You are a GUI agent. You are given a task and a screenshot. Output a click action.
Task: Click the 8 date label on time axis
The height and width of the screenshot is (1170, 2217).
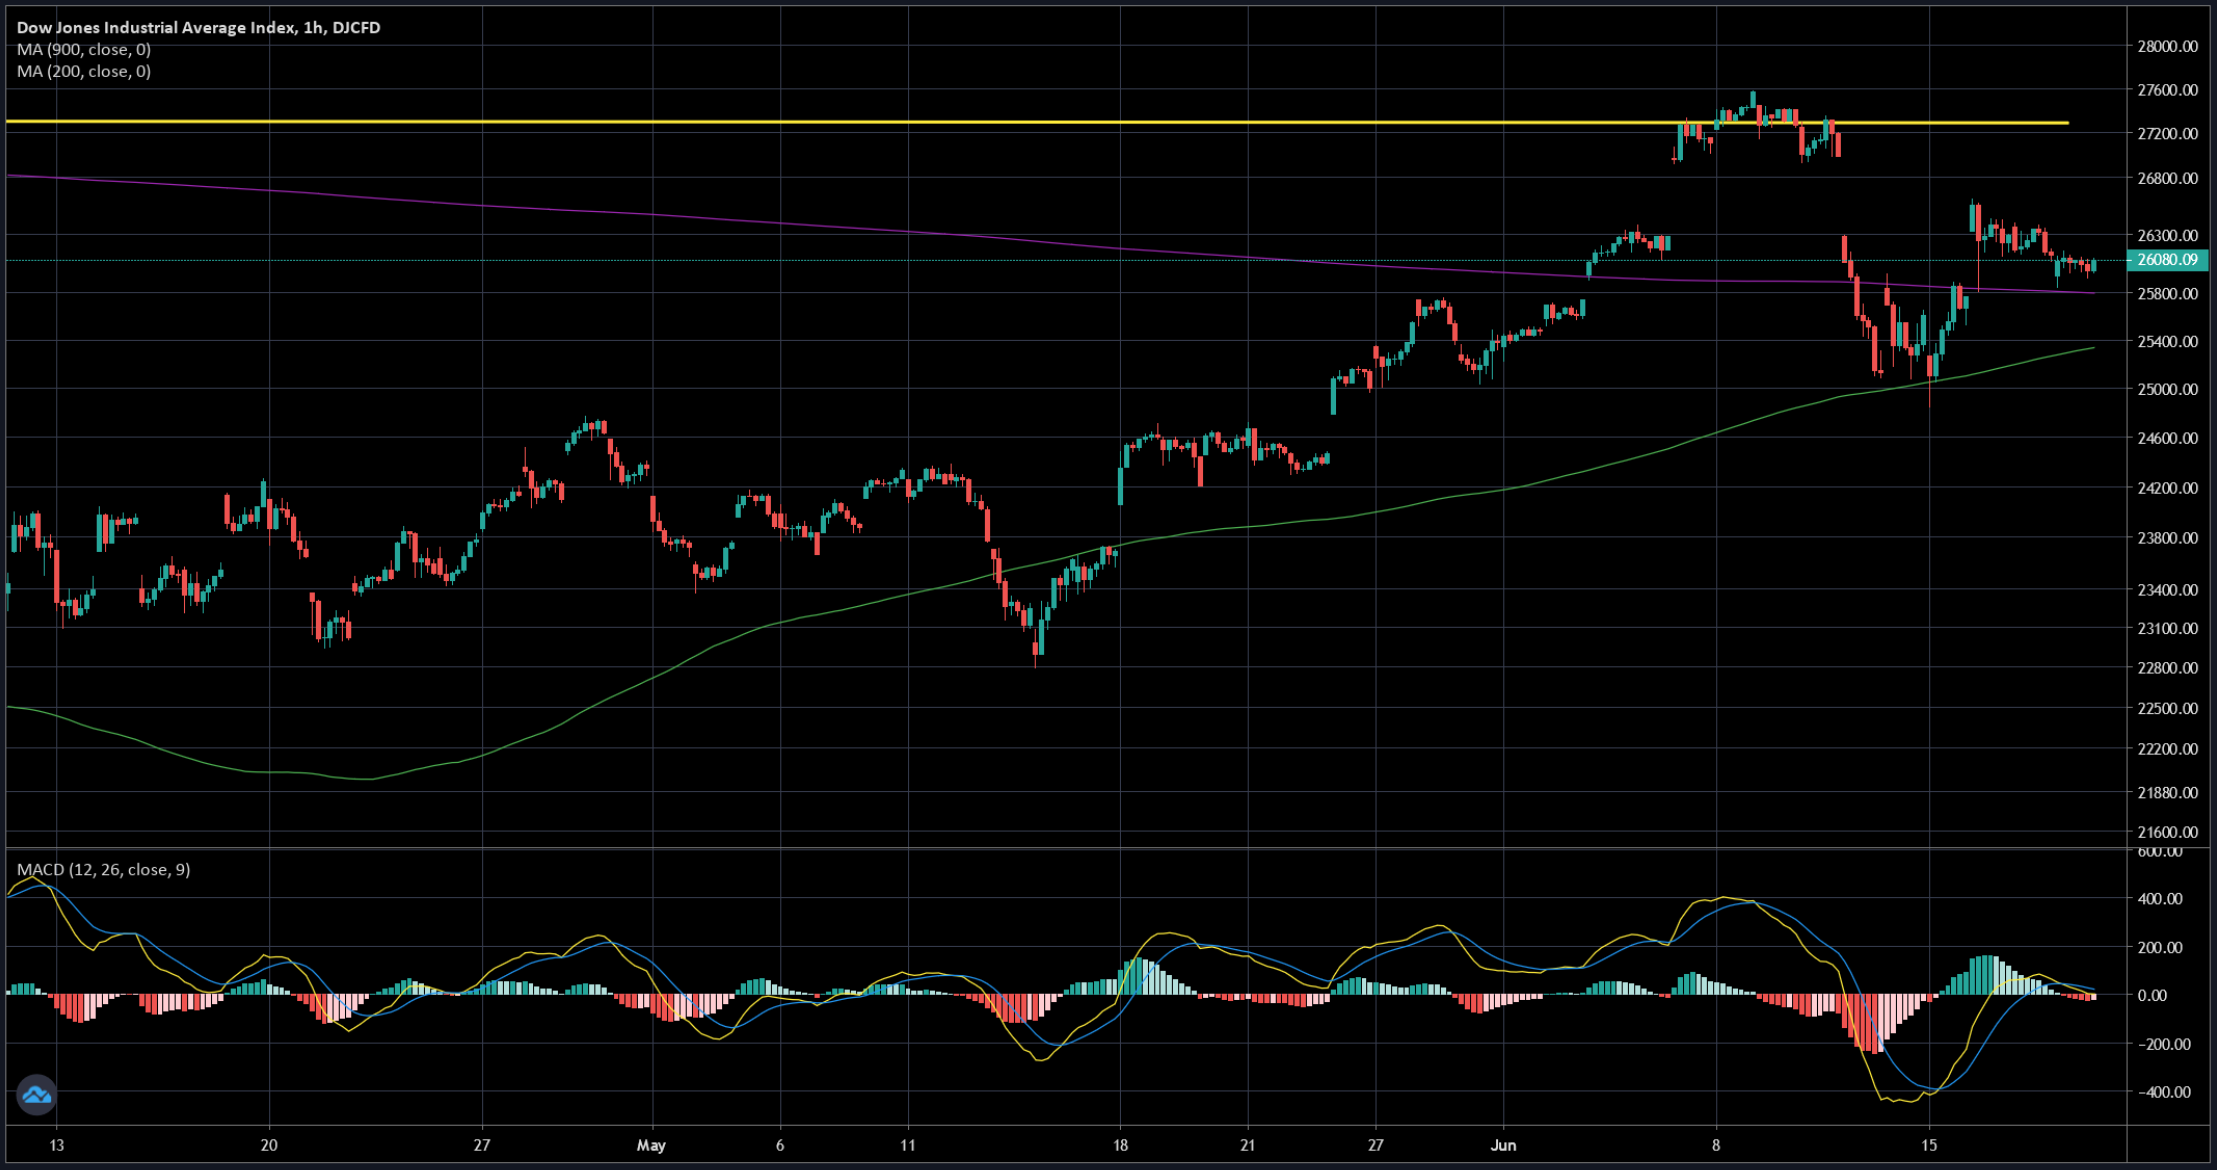(x=1716, y=1146)
